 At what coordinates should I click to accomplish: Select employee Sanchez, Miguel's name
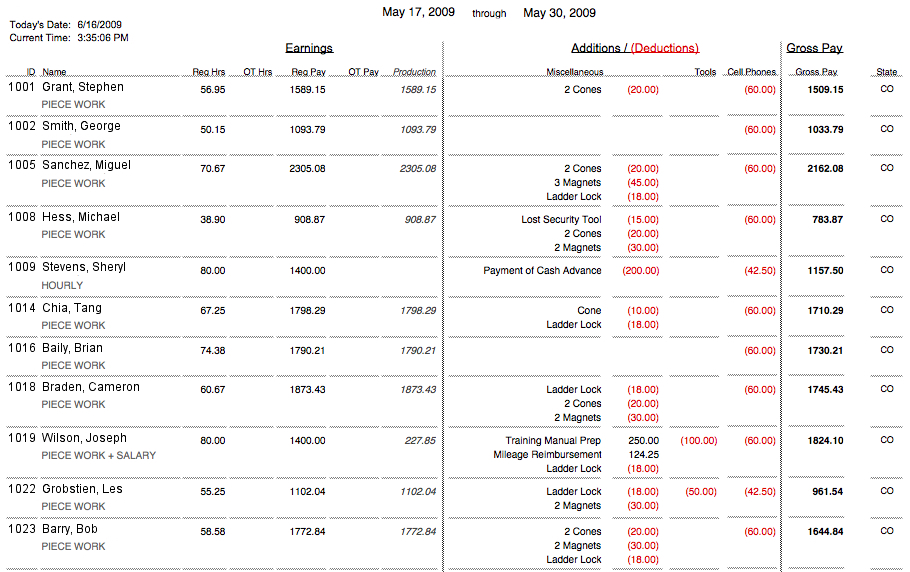[86, 165]
